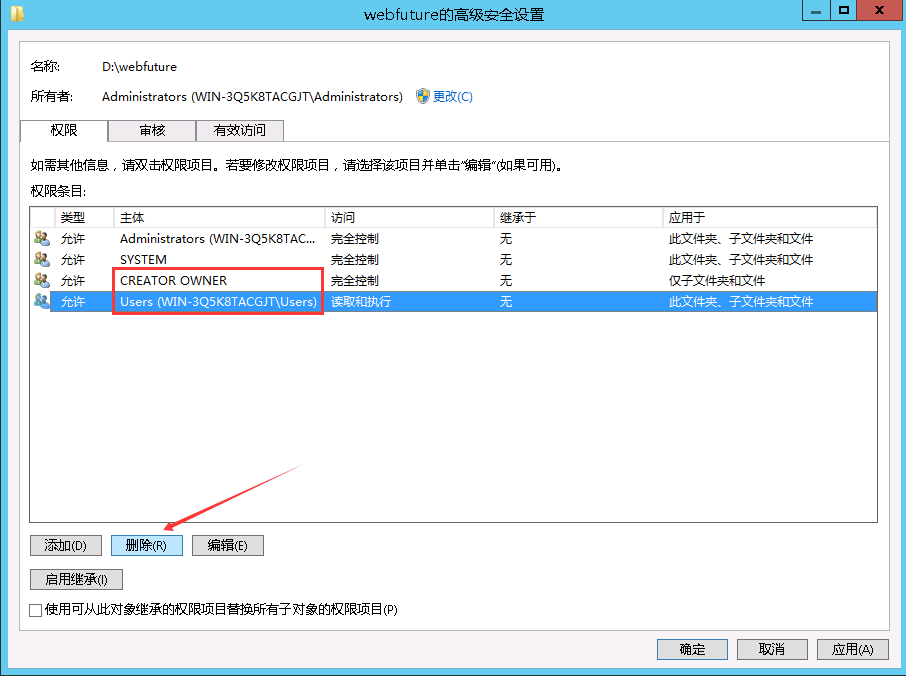The image size is (906, 676).
Task: Toggle the replace child object permissions checkbox
Action: [36, 609]
